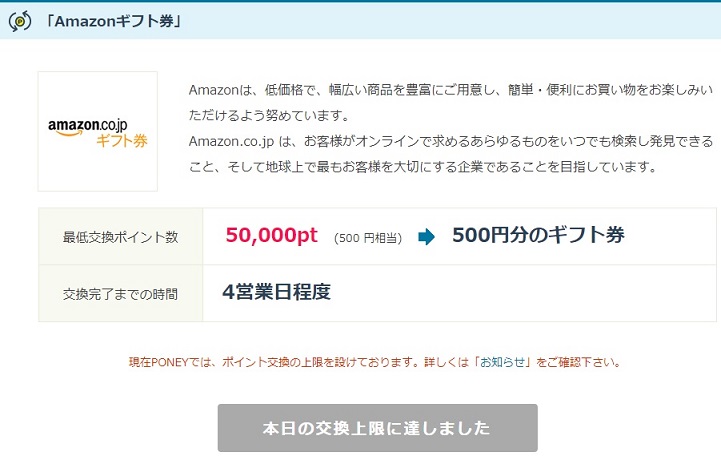Click the blue right arrow icon
Image resolution: width=721 pixels, height=460 pixels.
click(426, 237)
